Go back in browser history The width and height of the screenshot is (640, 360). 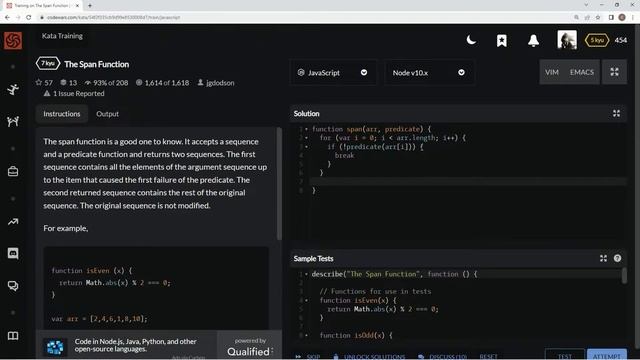tap(7, 17)
